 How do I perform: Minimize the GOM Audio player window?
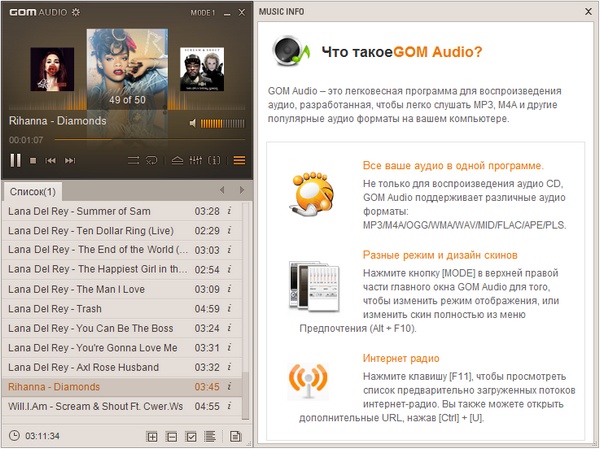[x=227, y=14]
